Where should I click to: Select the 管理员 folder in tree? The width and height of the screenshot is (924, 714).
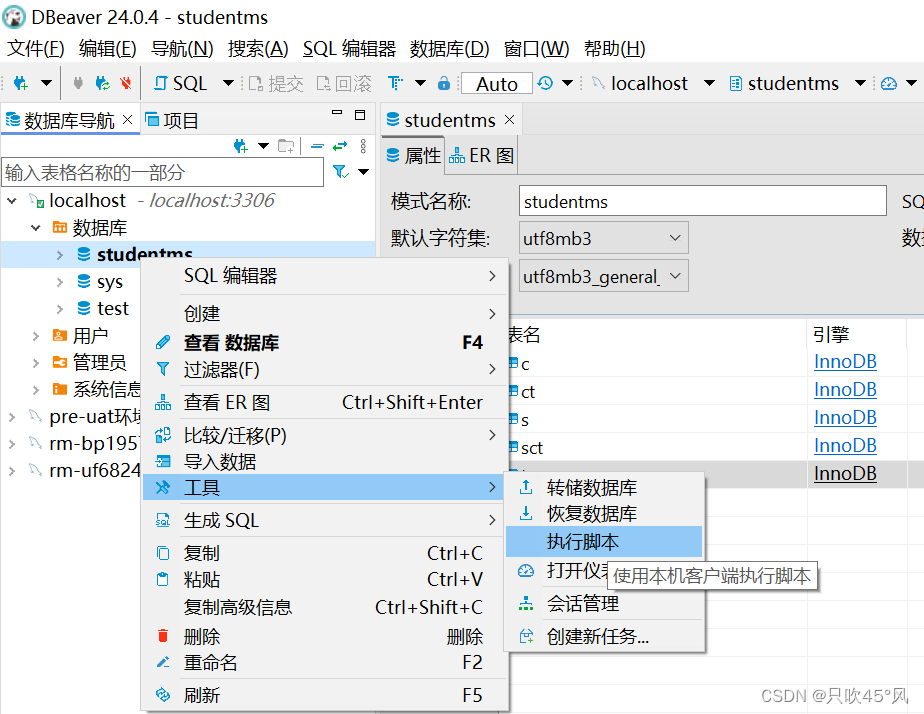point(99,362)
